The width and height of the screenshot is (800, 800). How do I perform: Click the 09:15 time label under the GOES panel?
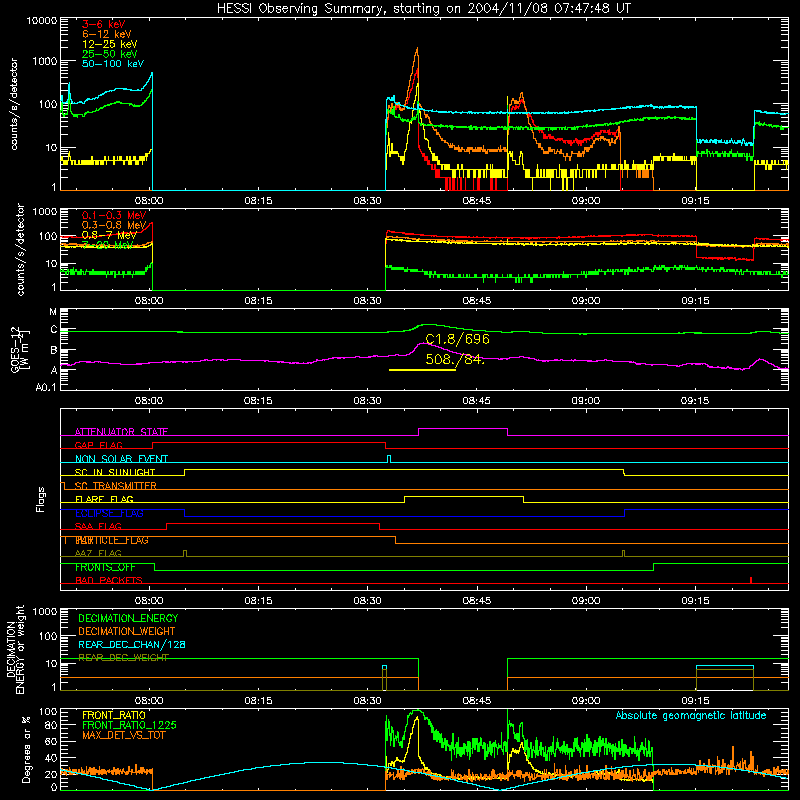tap(695, 401)
